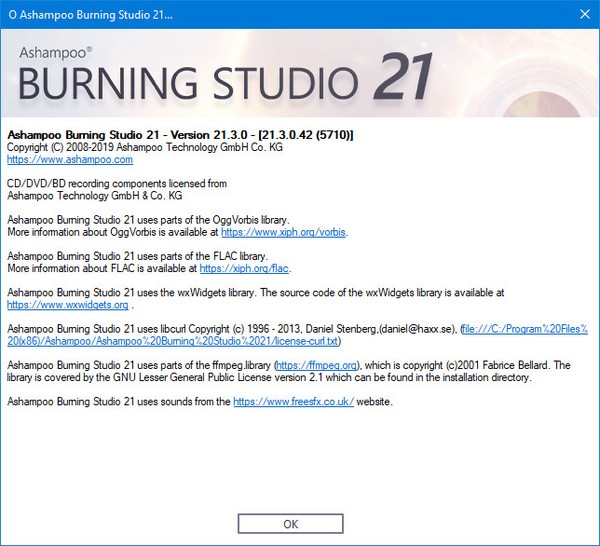Click the large '21' in the banner

(403, 77)
